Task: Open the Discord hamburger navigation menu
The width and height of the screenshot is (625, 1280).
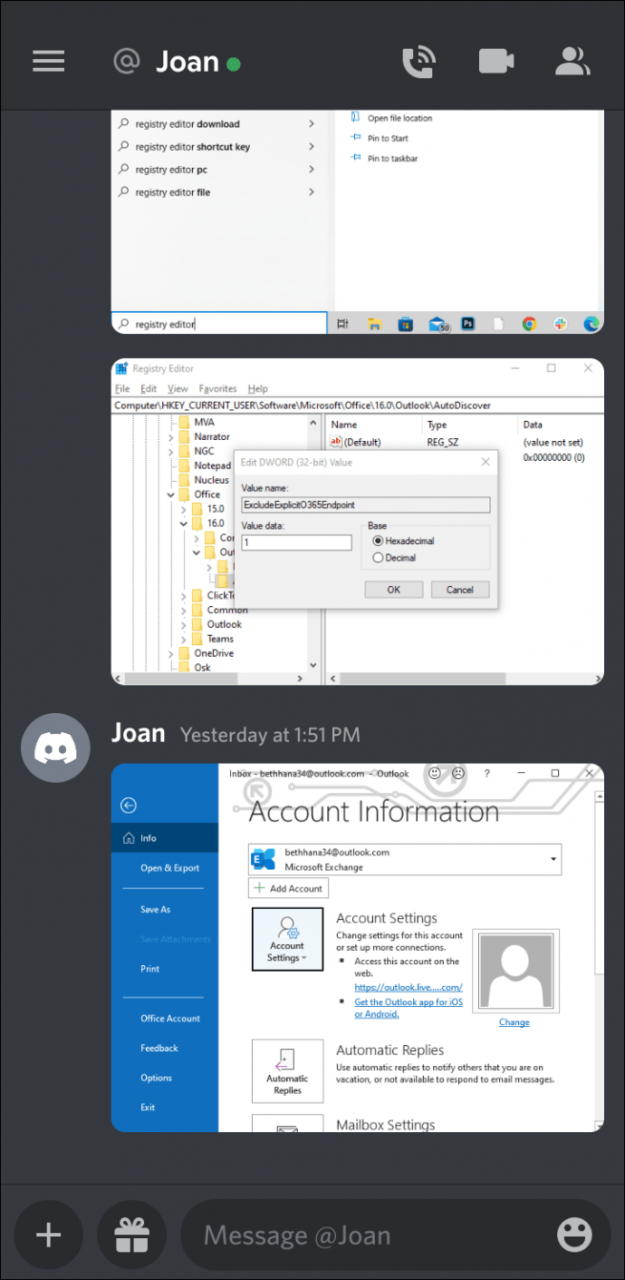Action: [x=48, y=61]
